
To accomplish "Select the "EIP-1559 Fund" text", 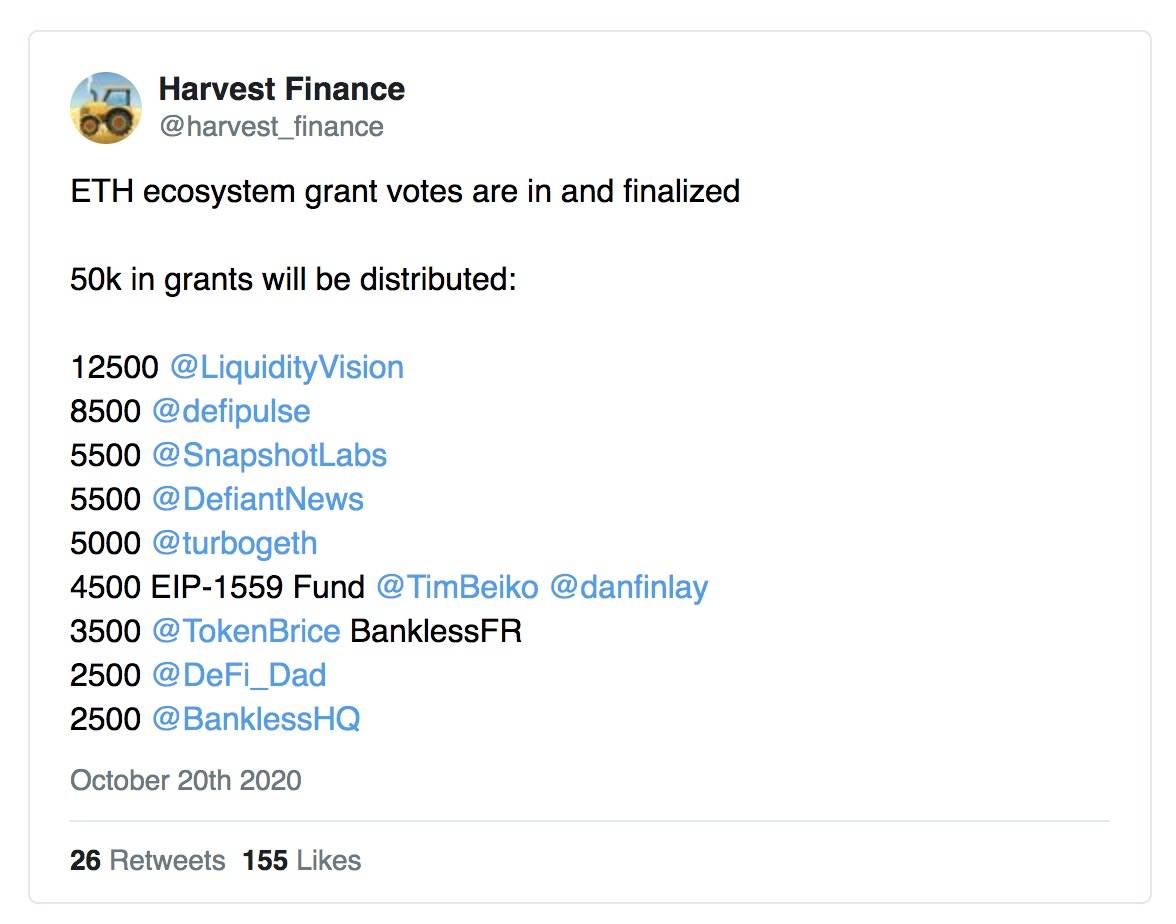I will [258, 587].
